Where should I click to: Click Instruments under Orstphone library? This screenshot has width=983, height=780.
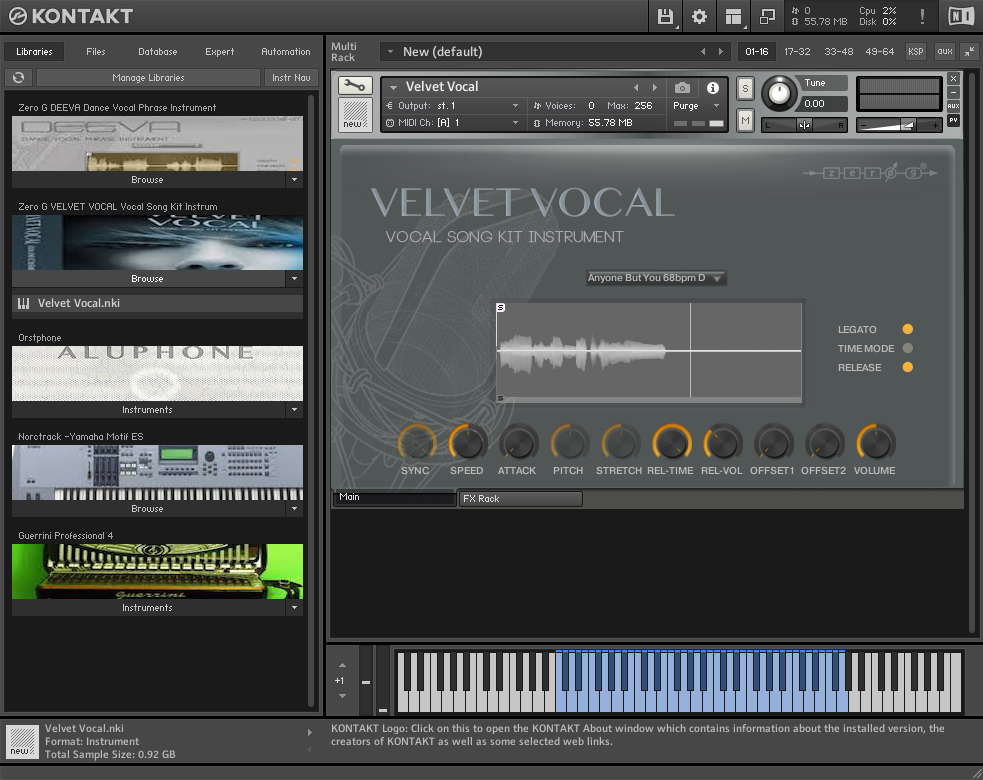pyautogui.click(x=147, y=409)
